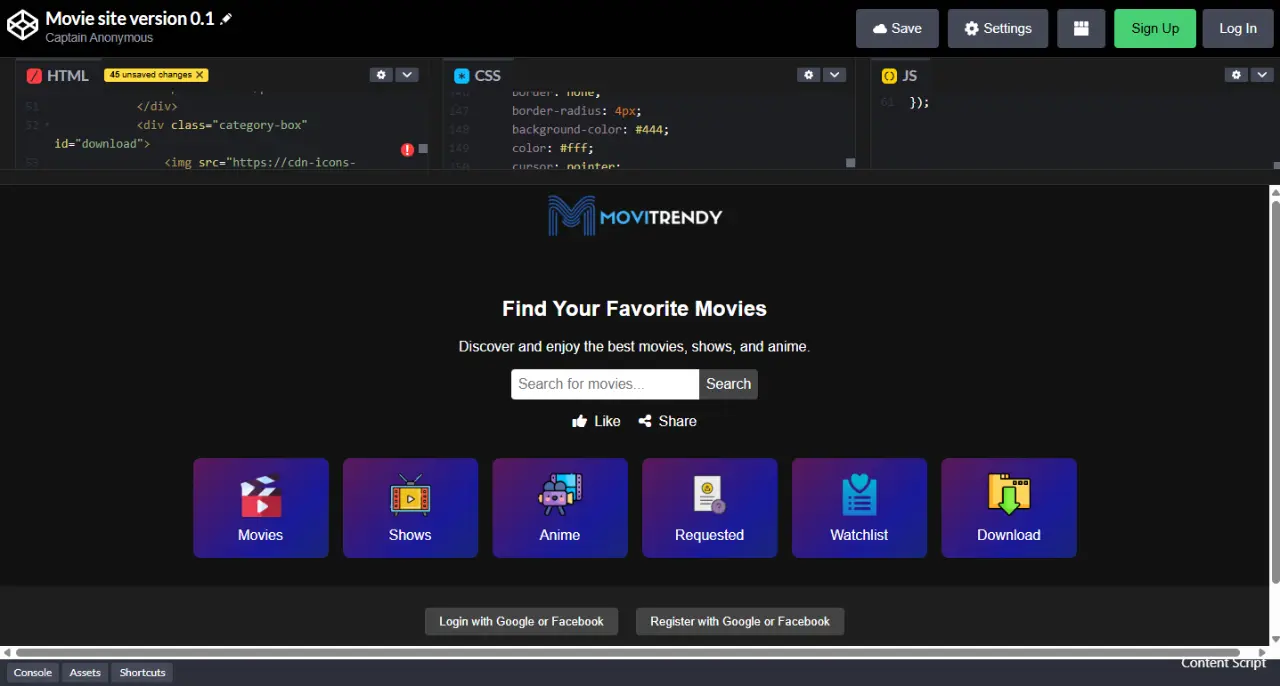Viewport: 1280px width, 686px height.
Task: Open HTML editor settings gear
Action: (380, 75)
